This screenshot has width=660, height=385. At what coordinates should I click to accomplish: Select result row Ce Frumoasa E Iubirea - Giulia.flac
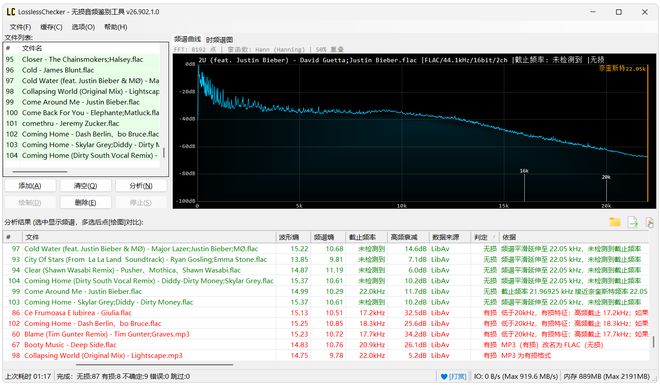coord(327,313)
